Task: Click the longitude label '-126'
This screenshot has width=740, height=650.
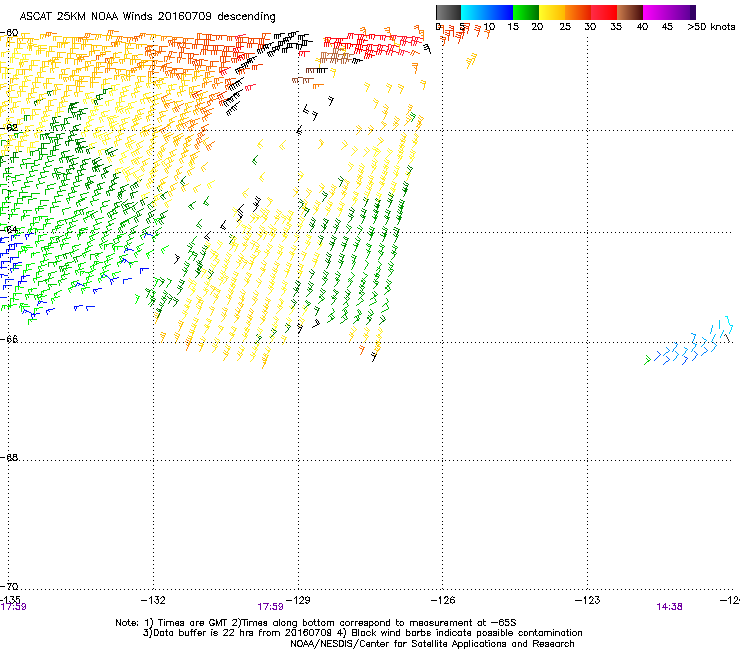Action: (443, 600)
